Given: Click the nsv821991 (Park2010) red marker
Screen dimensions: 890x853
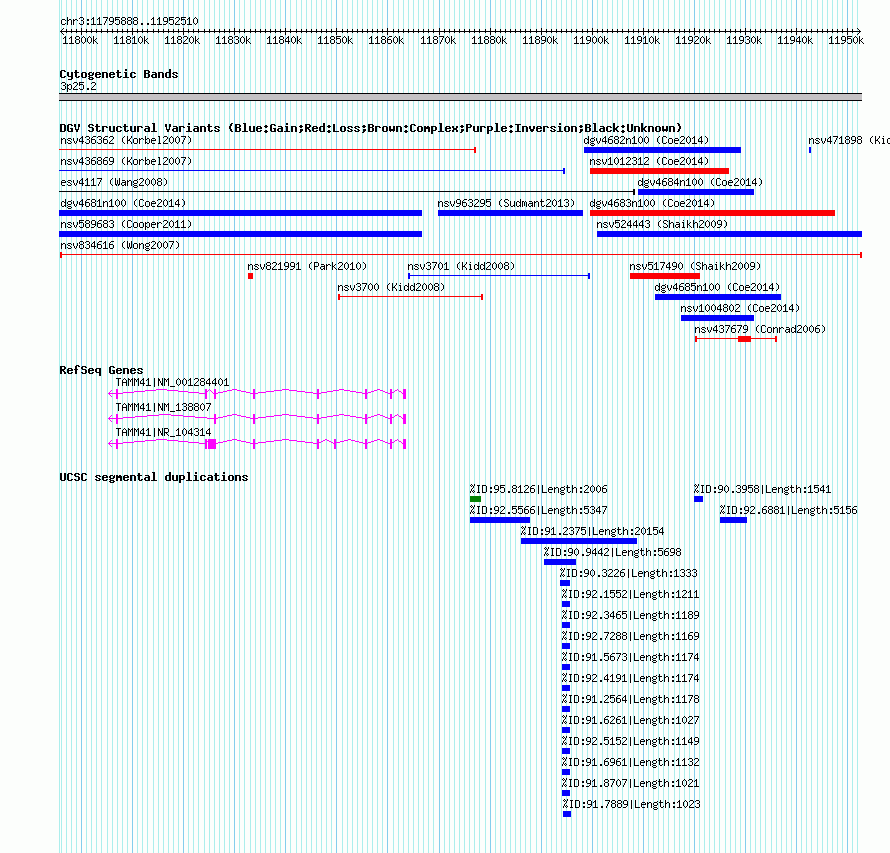Looking at the screenshot, I should pos(250,276).
